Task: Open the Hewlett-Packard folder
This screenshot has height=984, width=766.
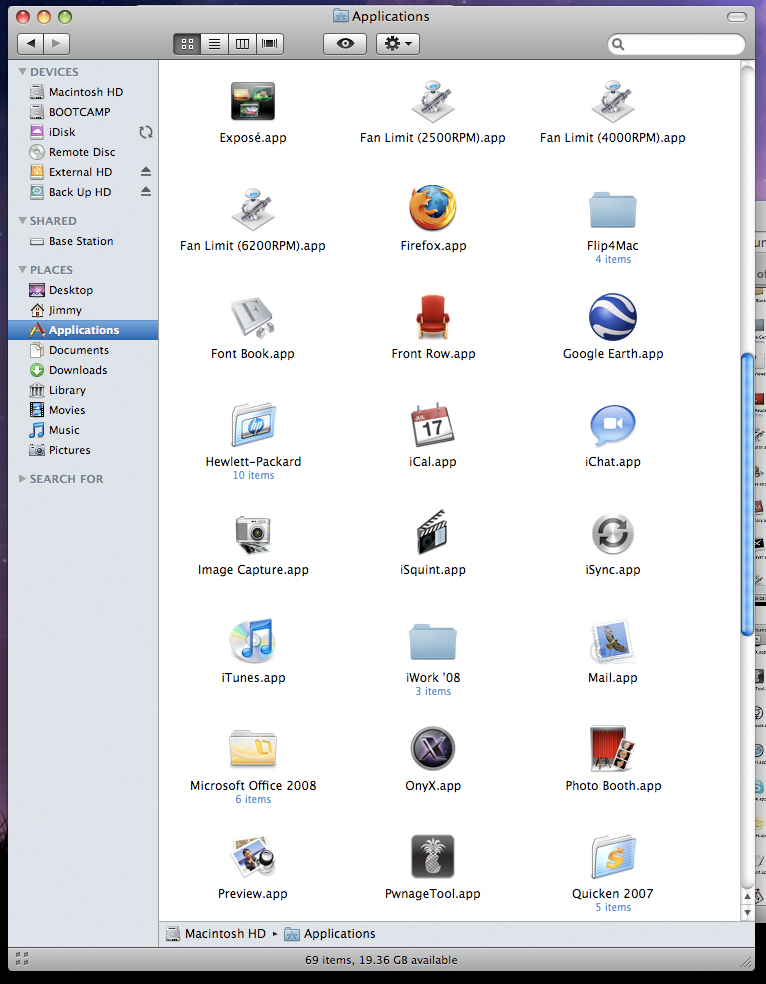Action: coord(253,425)
